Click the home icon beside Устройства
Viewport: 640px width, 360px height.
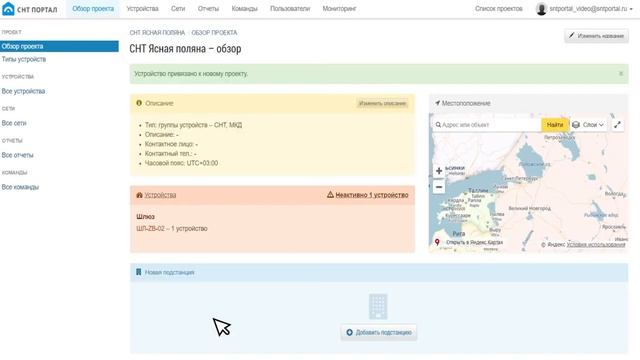[x=139, y=195]
